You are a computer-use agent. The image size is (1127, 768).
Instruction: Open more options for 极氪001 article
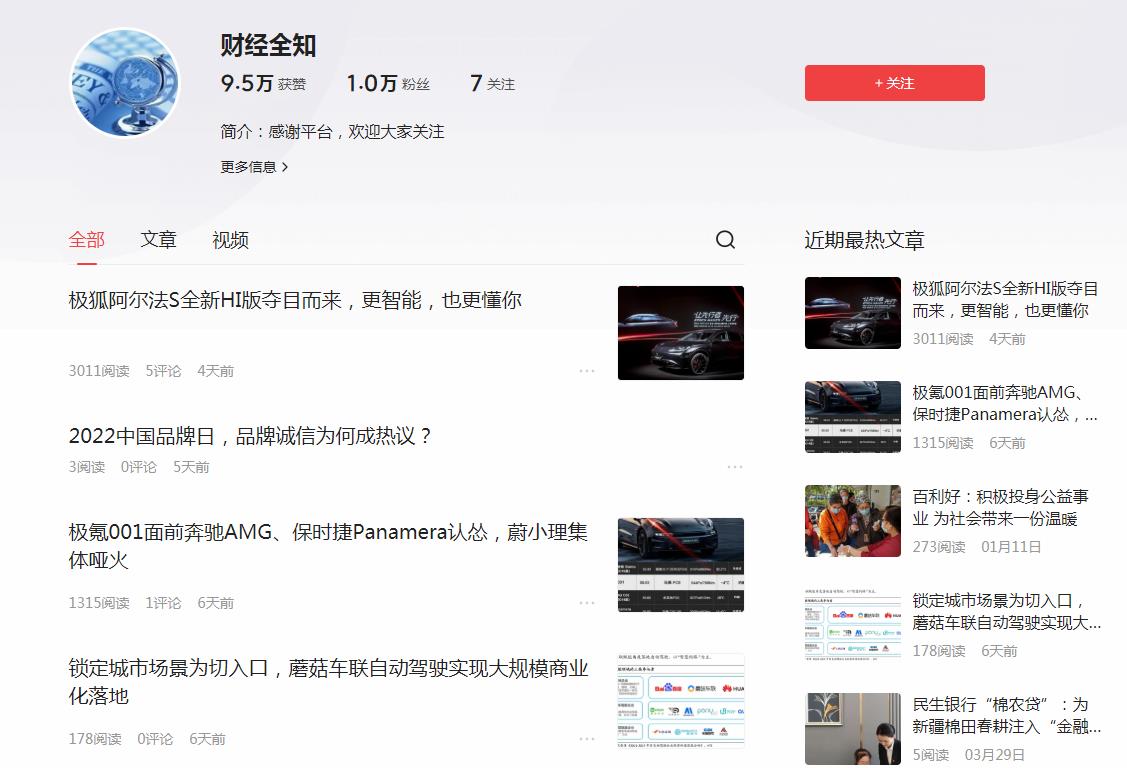(586, 603)
